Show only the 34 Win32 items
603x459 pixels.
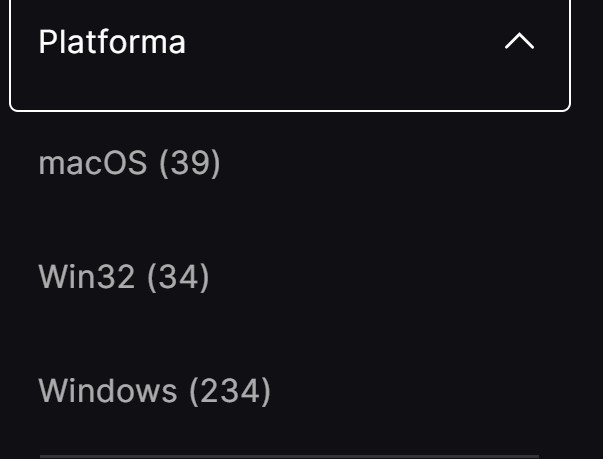tap(124, 277)
